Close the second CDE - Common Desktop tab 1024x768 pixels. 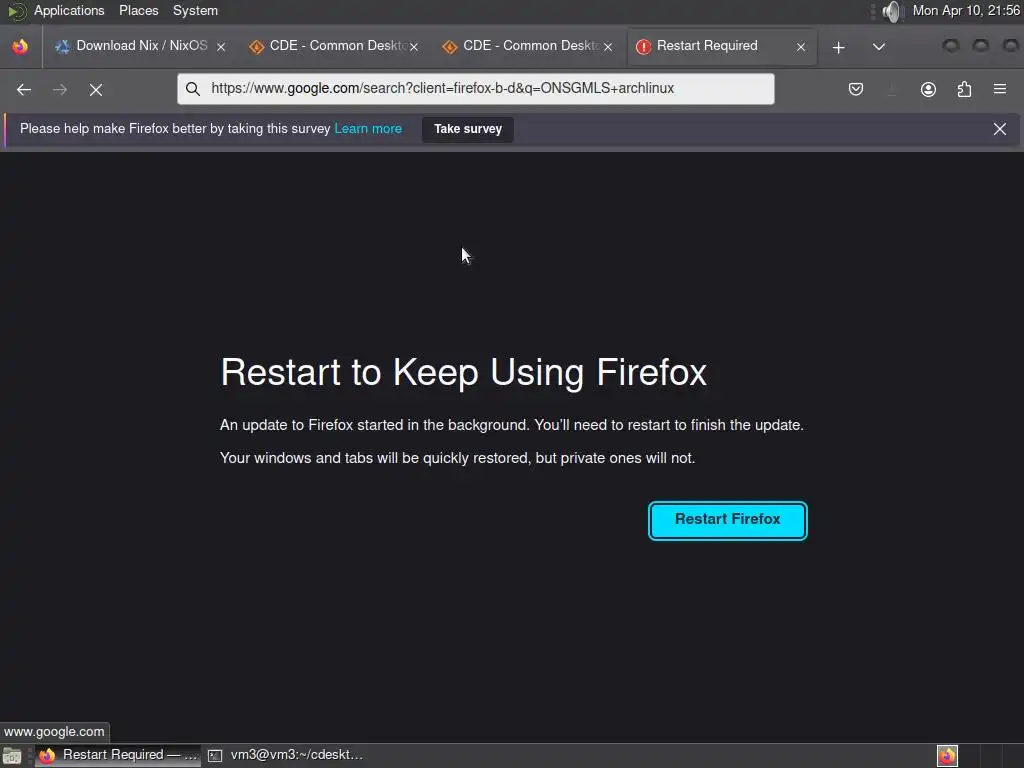click(x=608, y=47)
